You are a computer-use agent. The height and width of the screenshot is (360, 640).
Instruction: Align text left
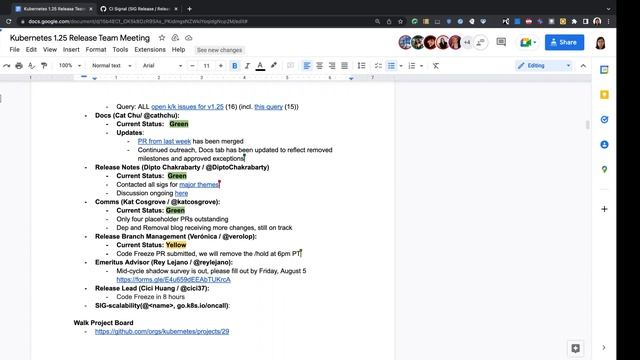tap(307, 66)
